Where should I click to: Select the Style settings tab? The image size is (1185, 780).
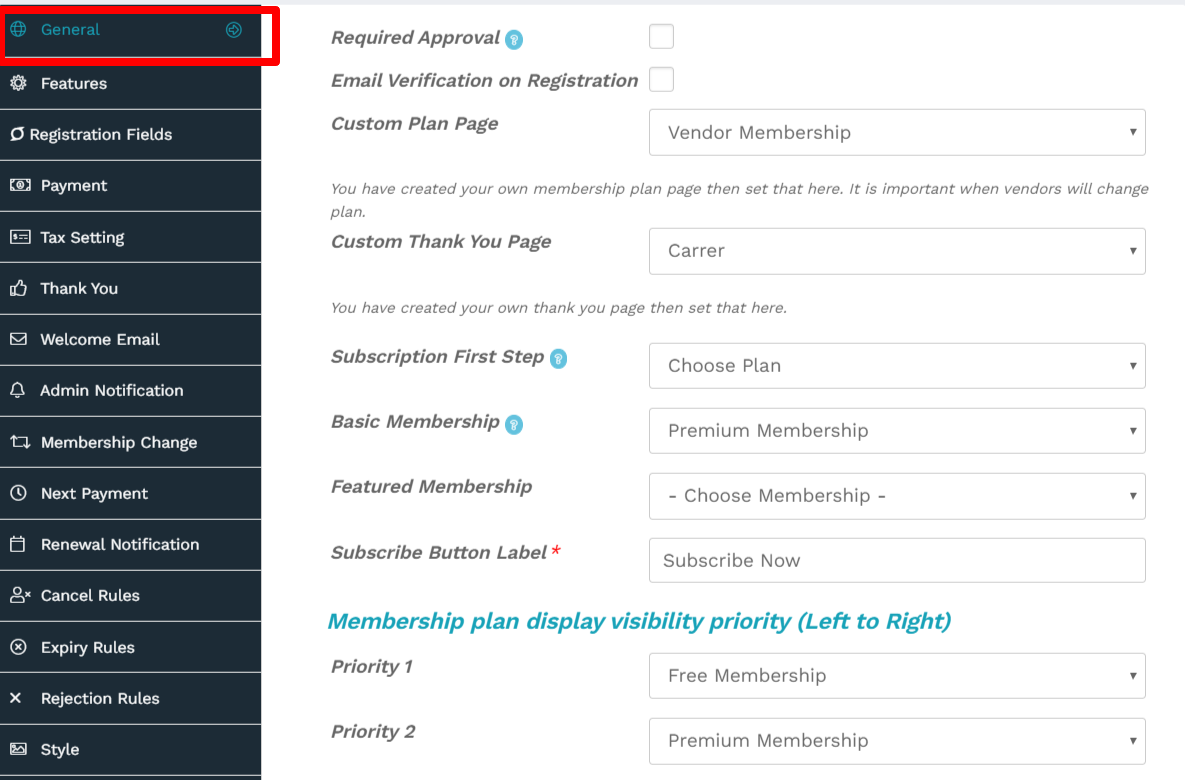pyautogui.click(x=60, y=750)
